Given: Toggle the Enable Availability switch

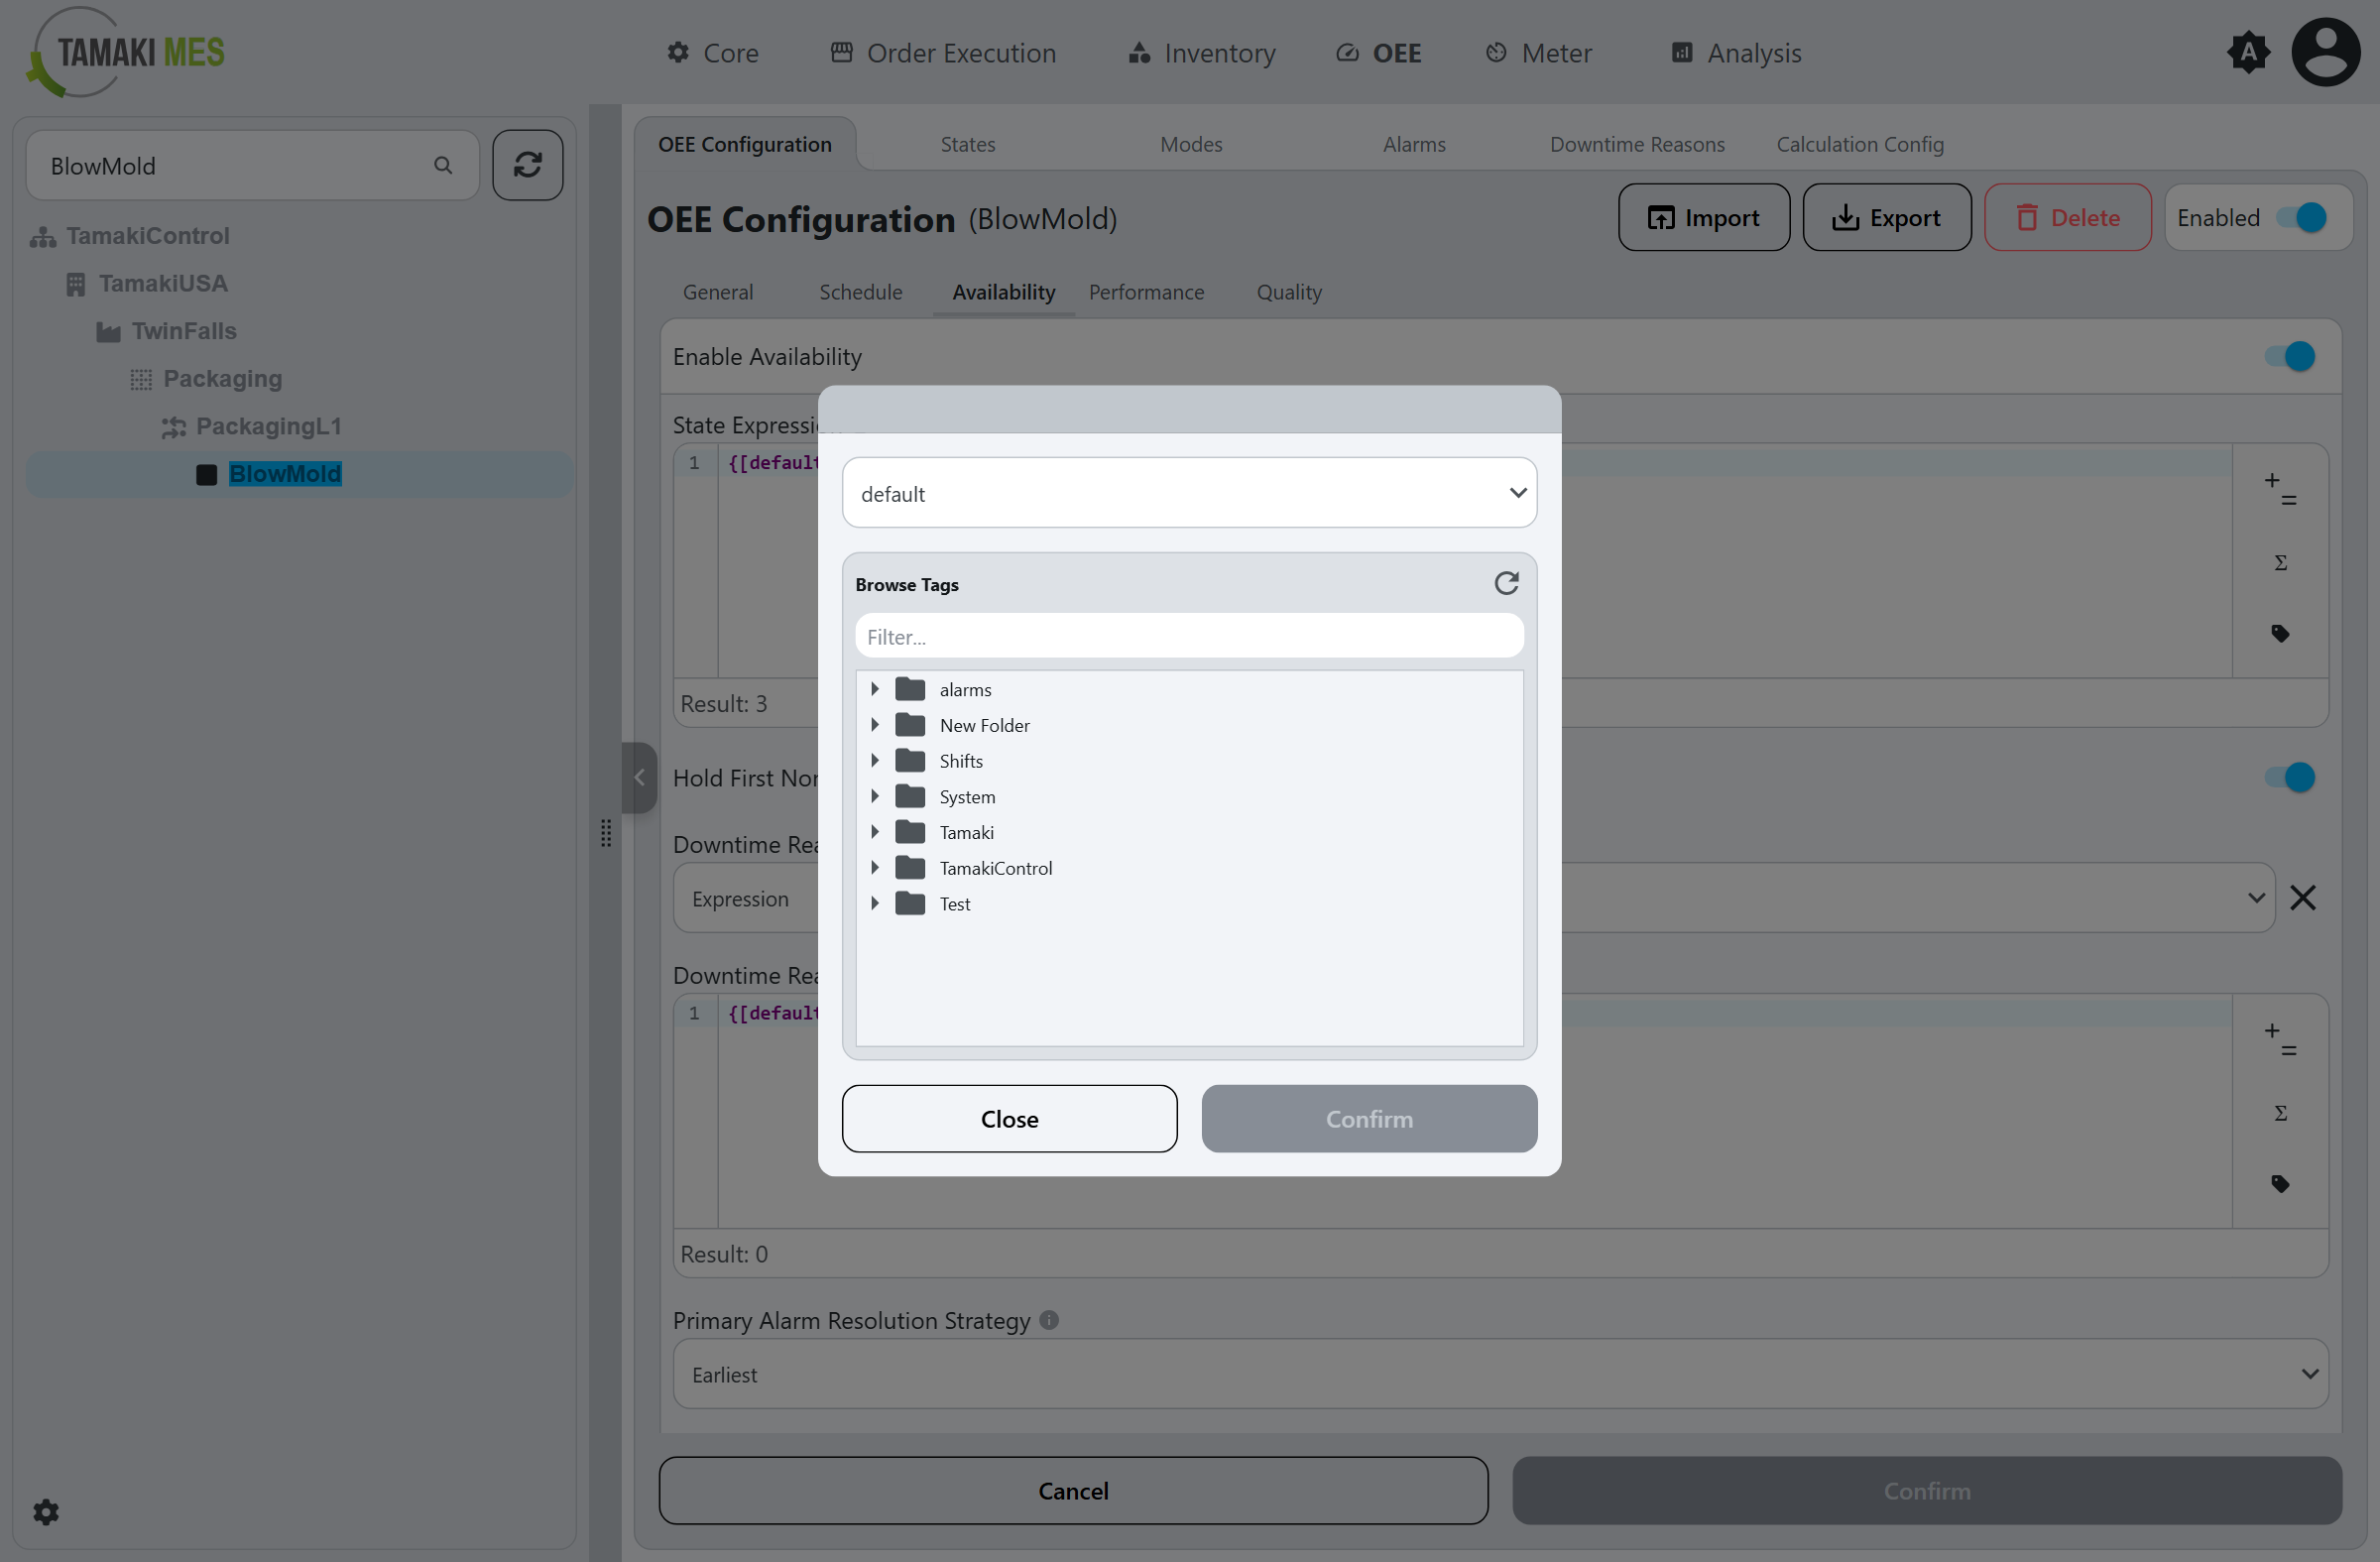Looking at the screenshot, I should 2290,356.
